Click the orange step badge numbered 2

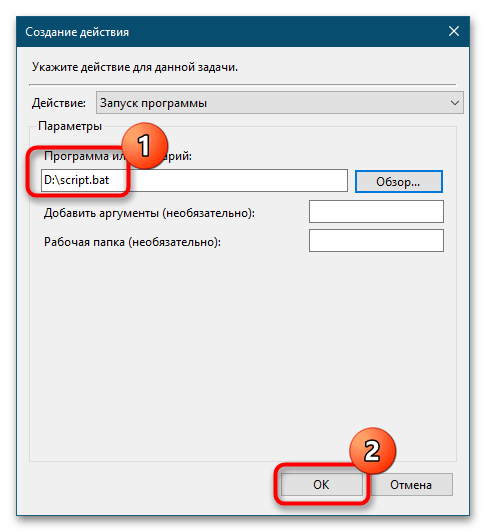pyautogui.click(x=372, y=451)
